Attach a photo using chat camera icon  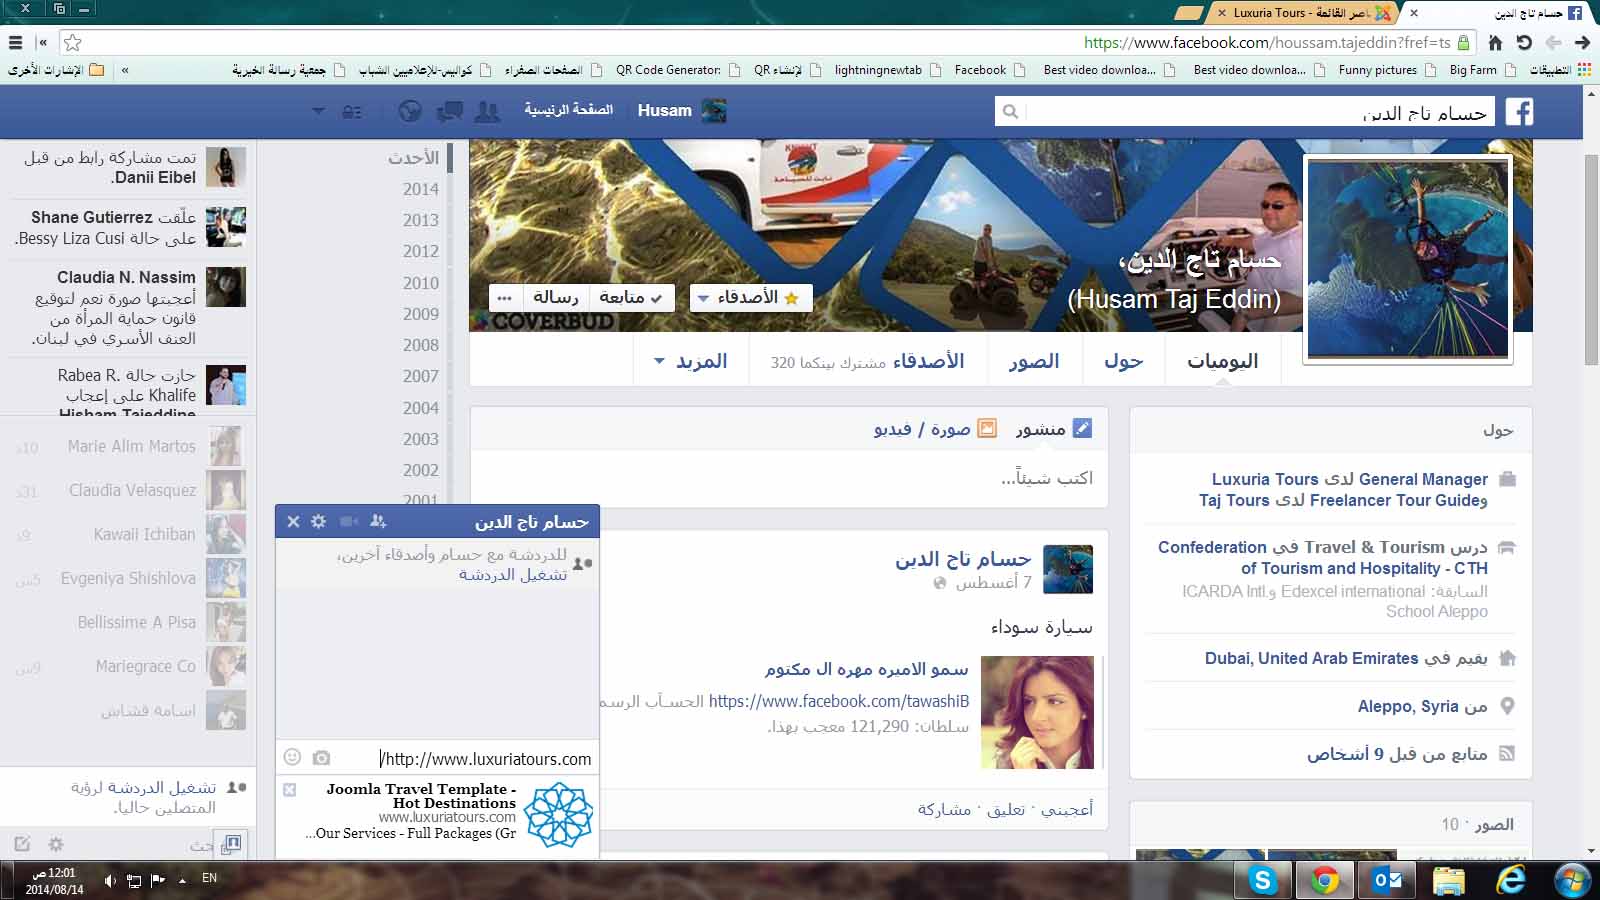(x=321, y=758)
